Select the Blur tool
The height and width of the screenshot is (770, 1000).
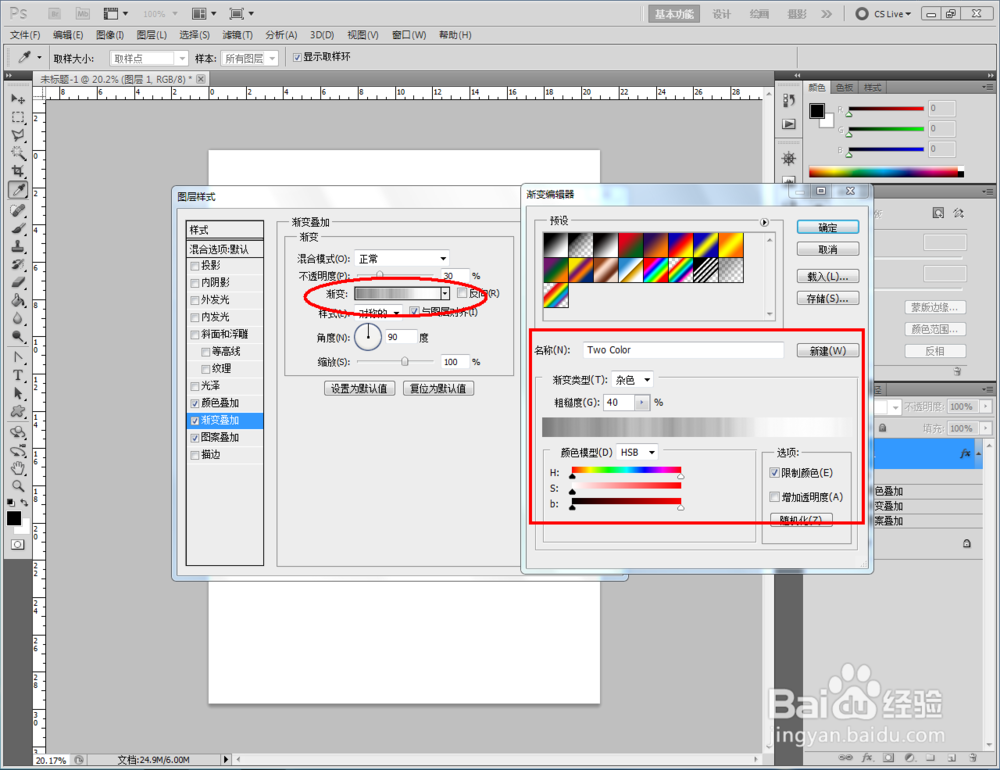point(18,318)
